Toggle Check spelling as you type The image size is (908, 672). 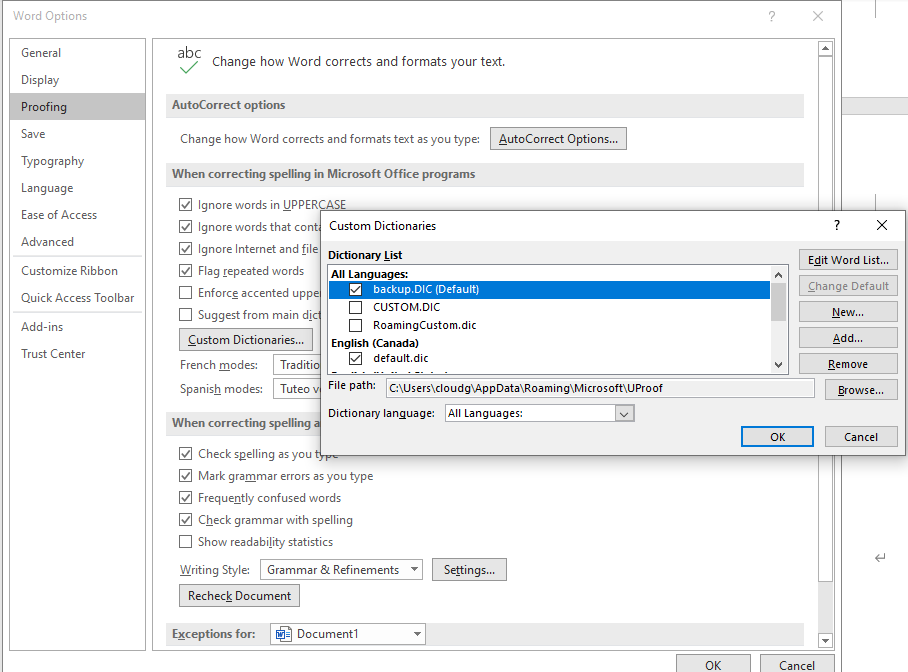coord(185,454)
